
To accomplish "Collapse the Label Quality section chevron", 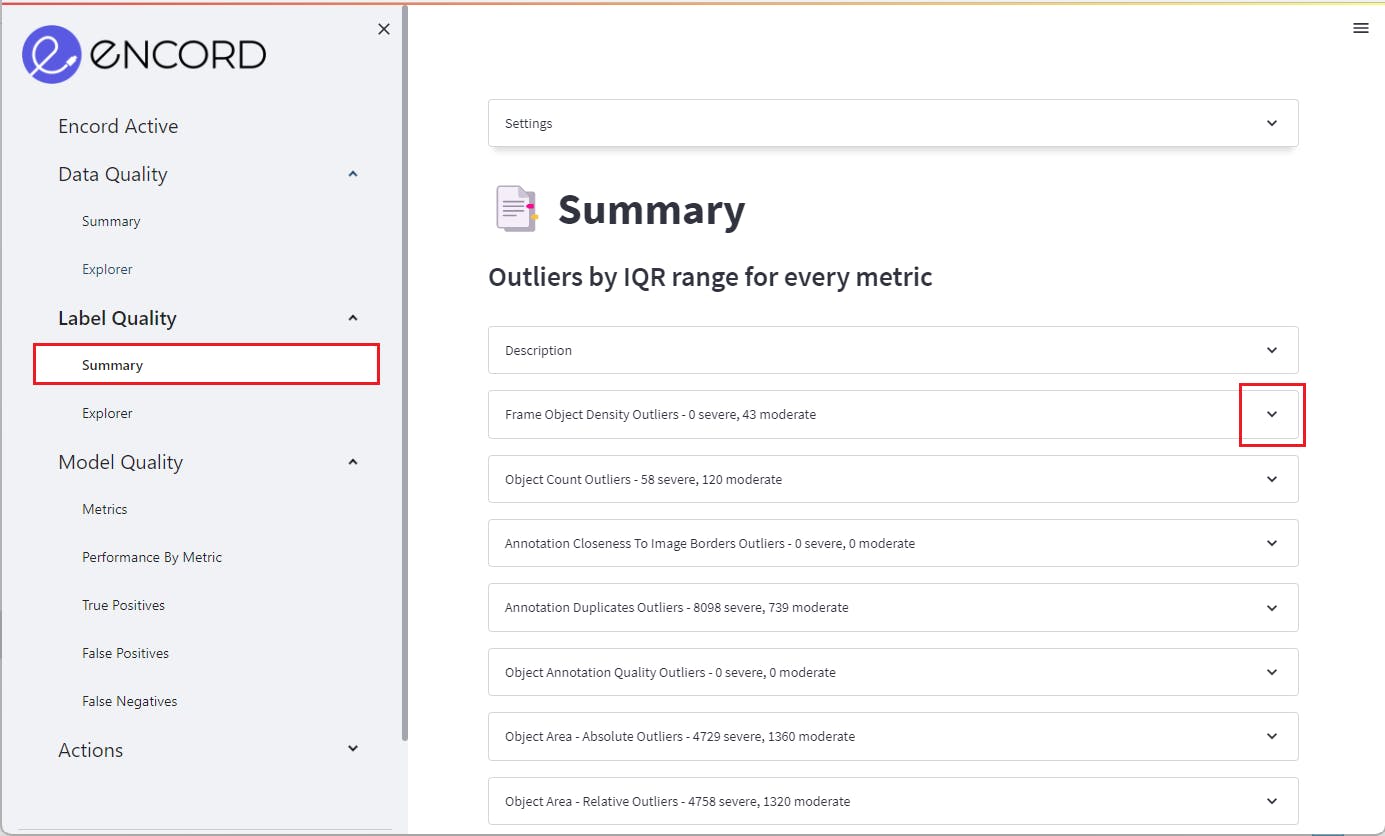I will [x=352, y=318].
